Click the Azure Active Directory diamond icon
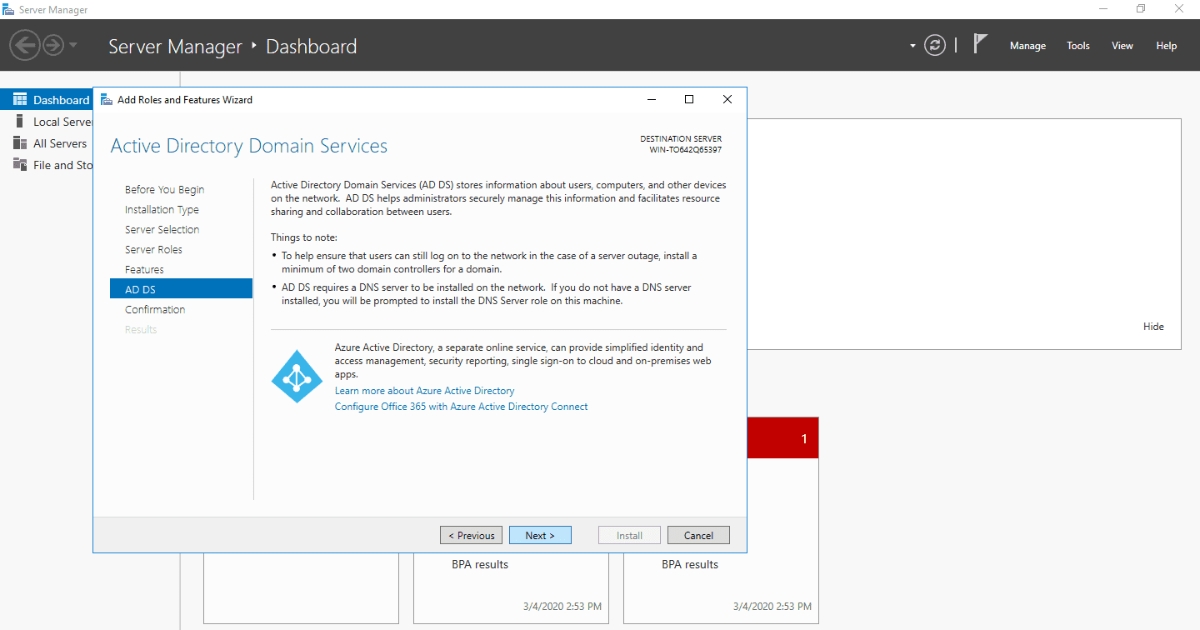 [x=296, y=377]
